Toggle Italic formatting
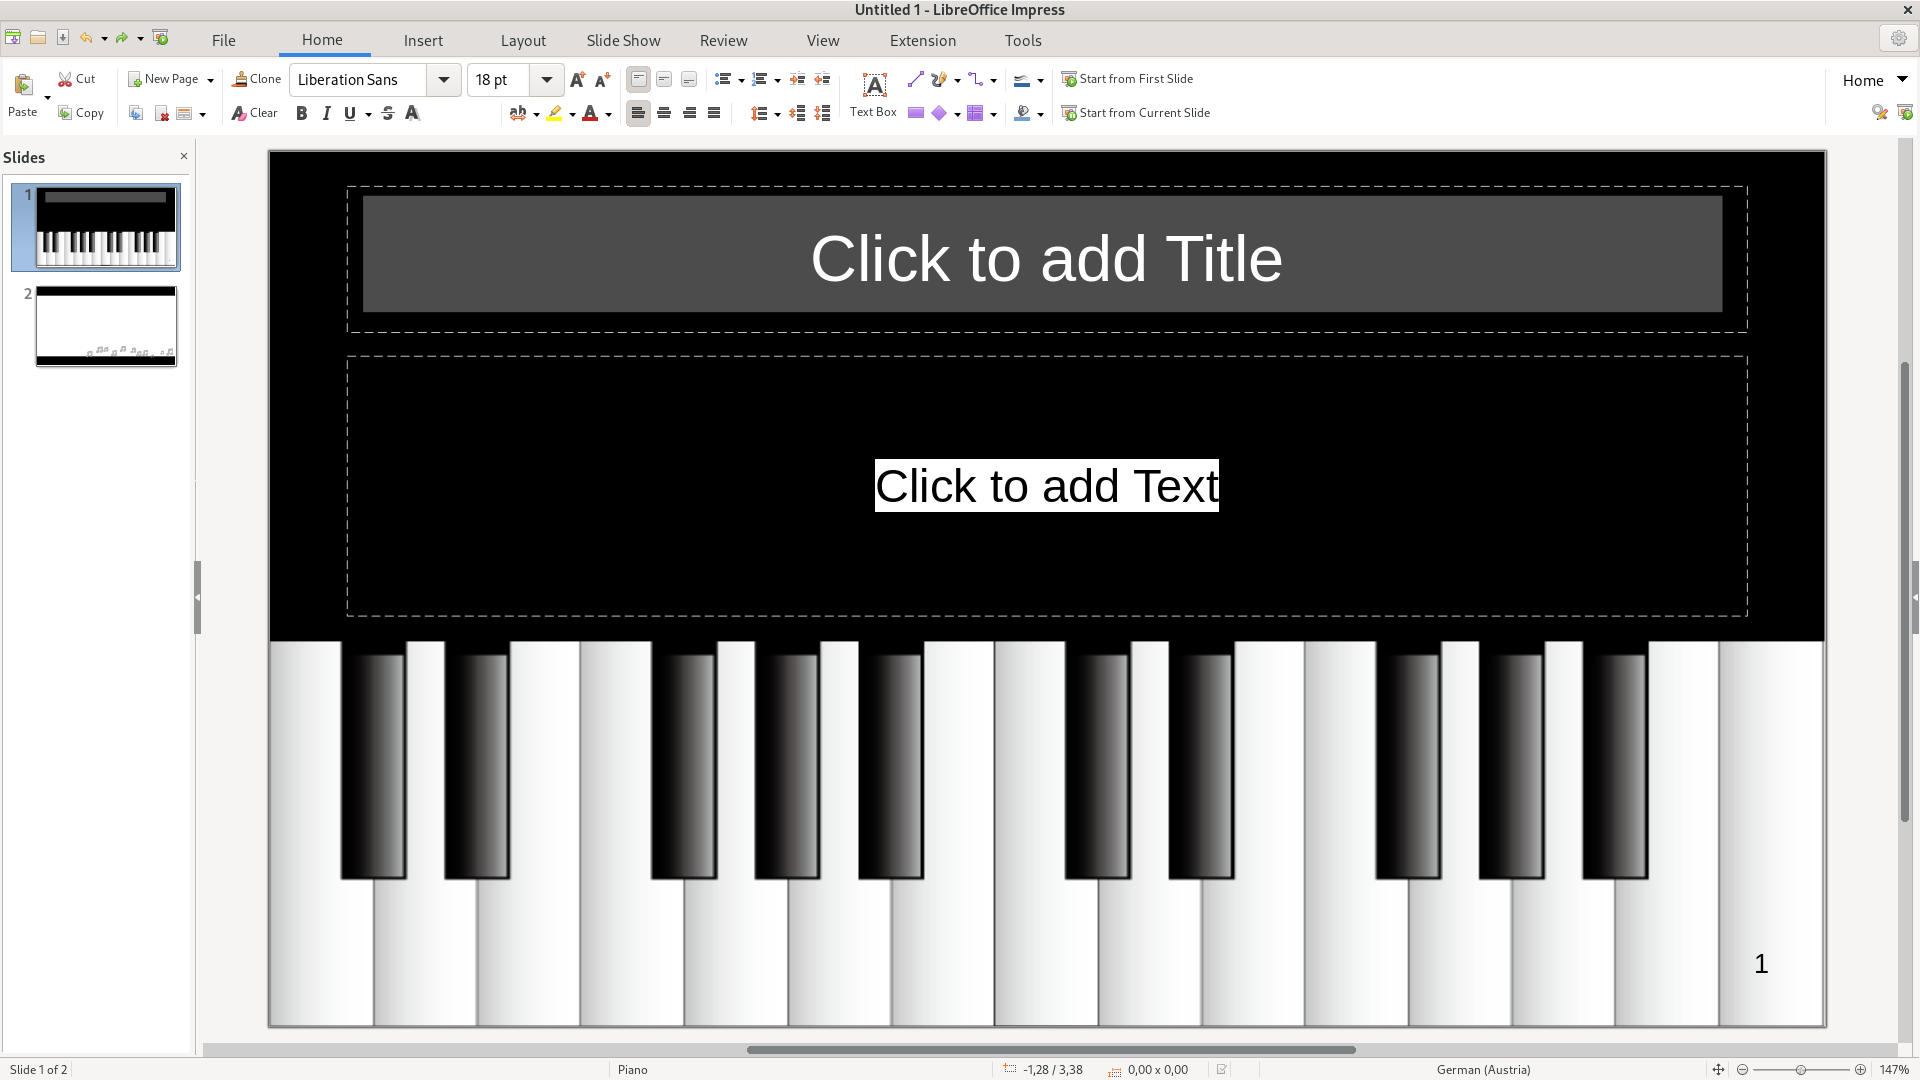Image resolution: width=1920 pixels, height=1080 pixels. 326,114
